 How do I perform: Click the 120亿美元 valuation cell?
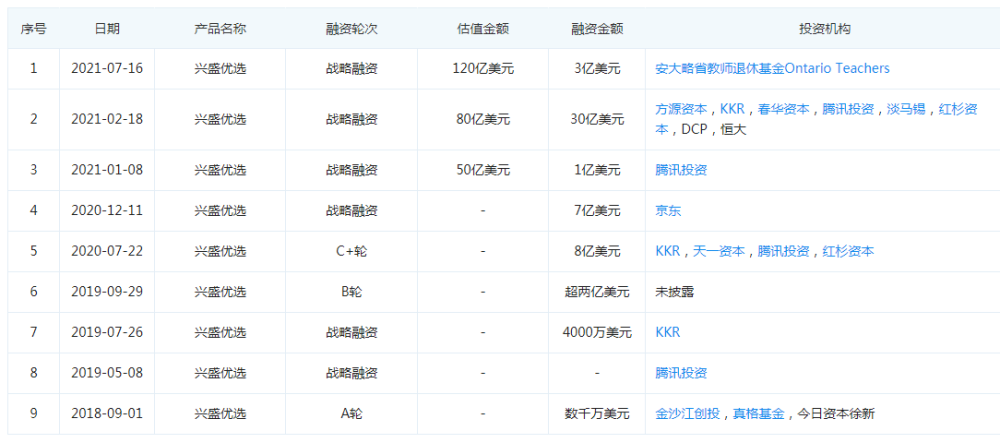483,68
